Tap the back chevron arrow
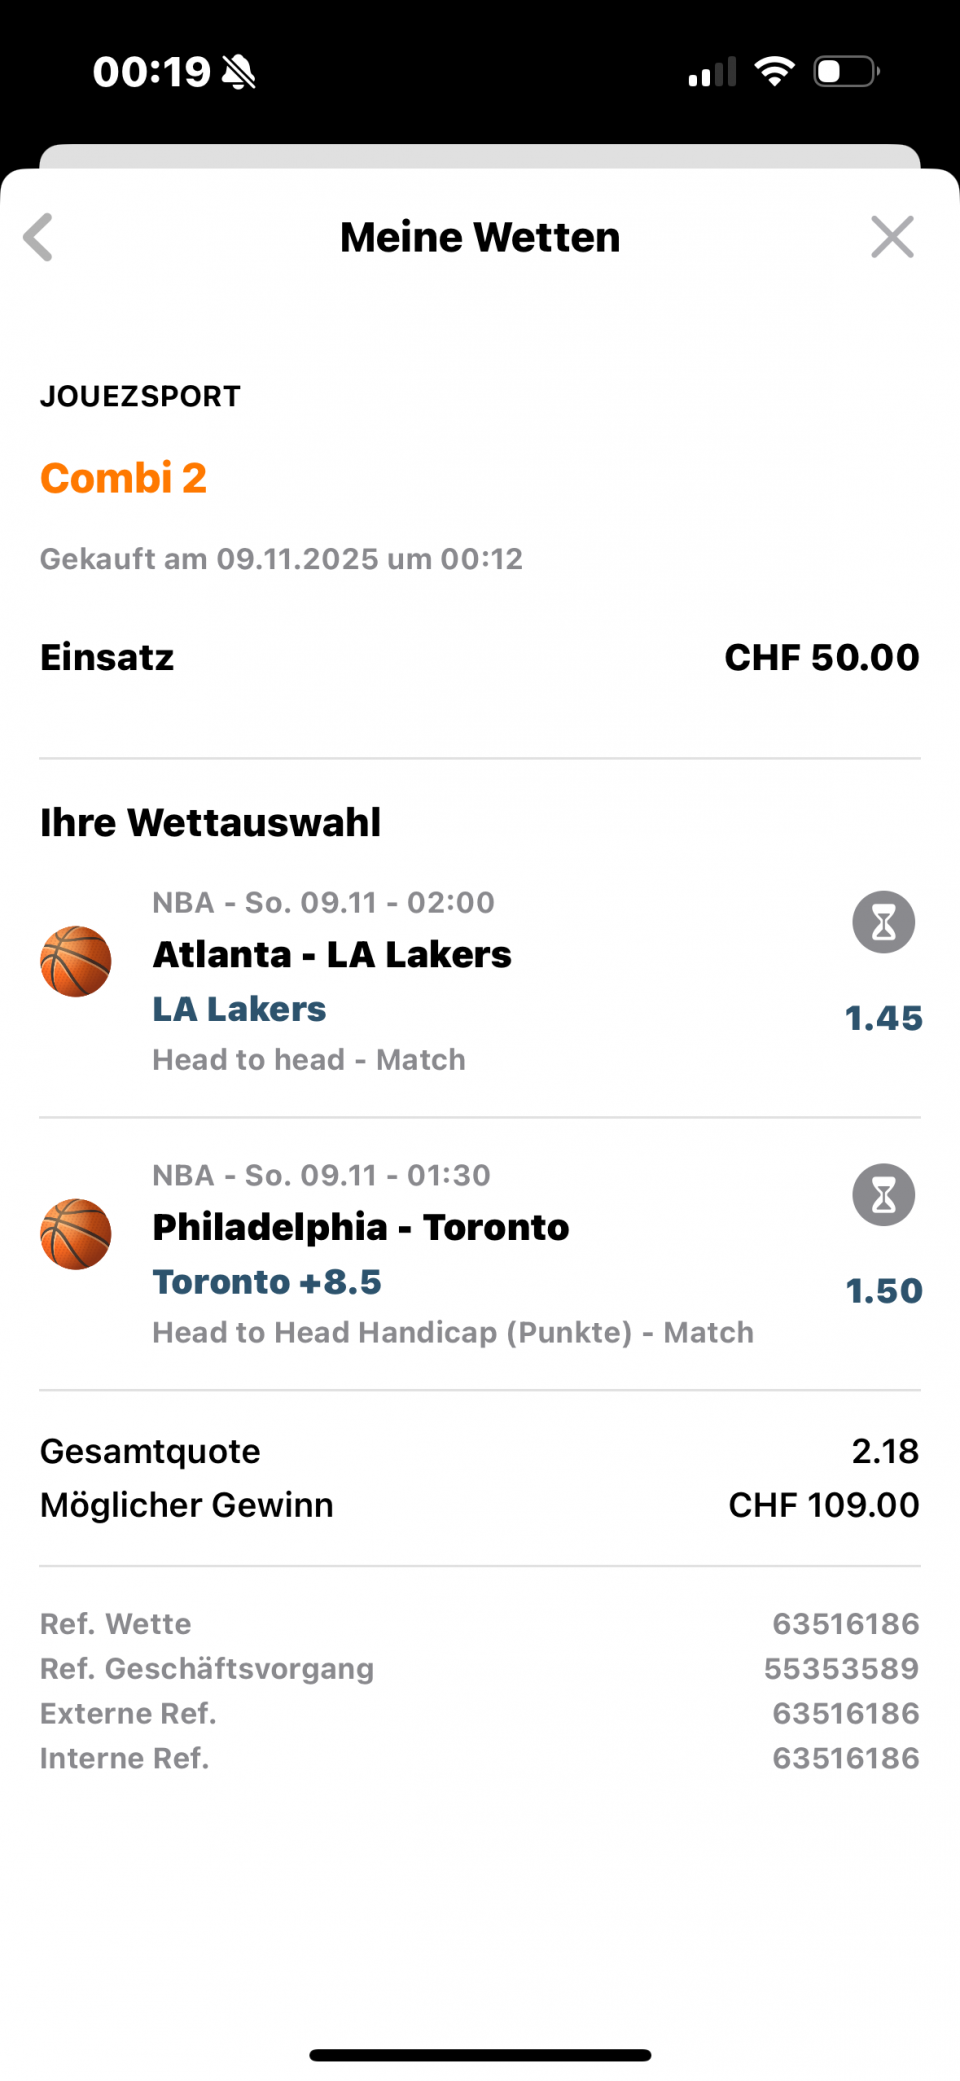 [38, 238]
